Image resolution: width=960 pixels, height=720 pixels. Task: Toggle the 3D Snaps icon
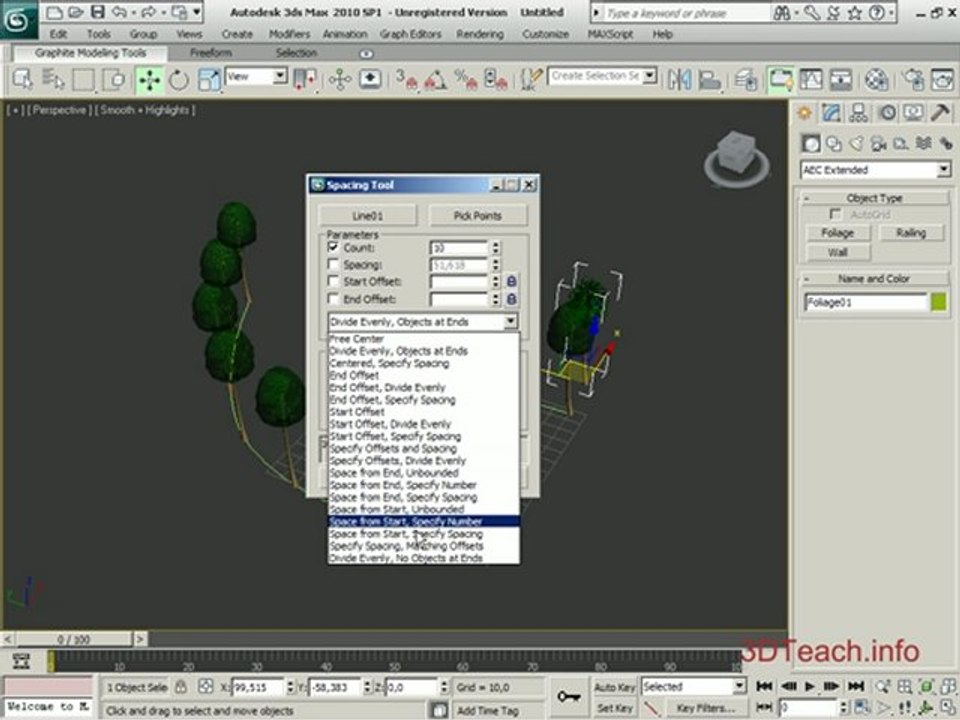406,80
